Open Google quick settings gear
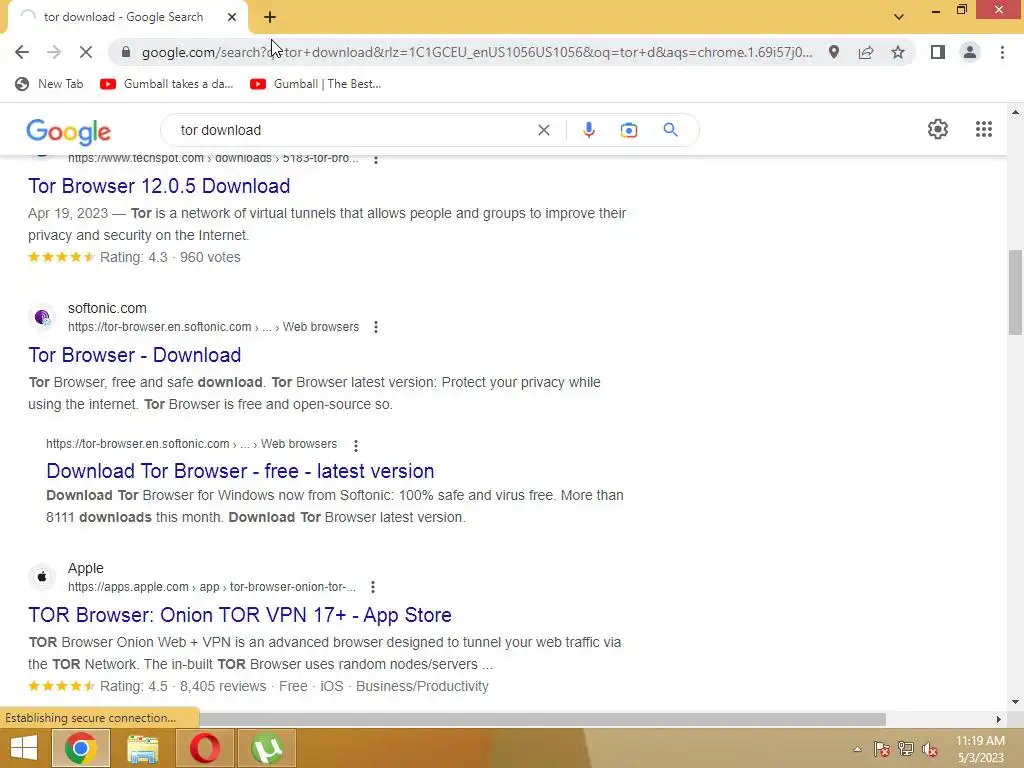 click(938, 129)
